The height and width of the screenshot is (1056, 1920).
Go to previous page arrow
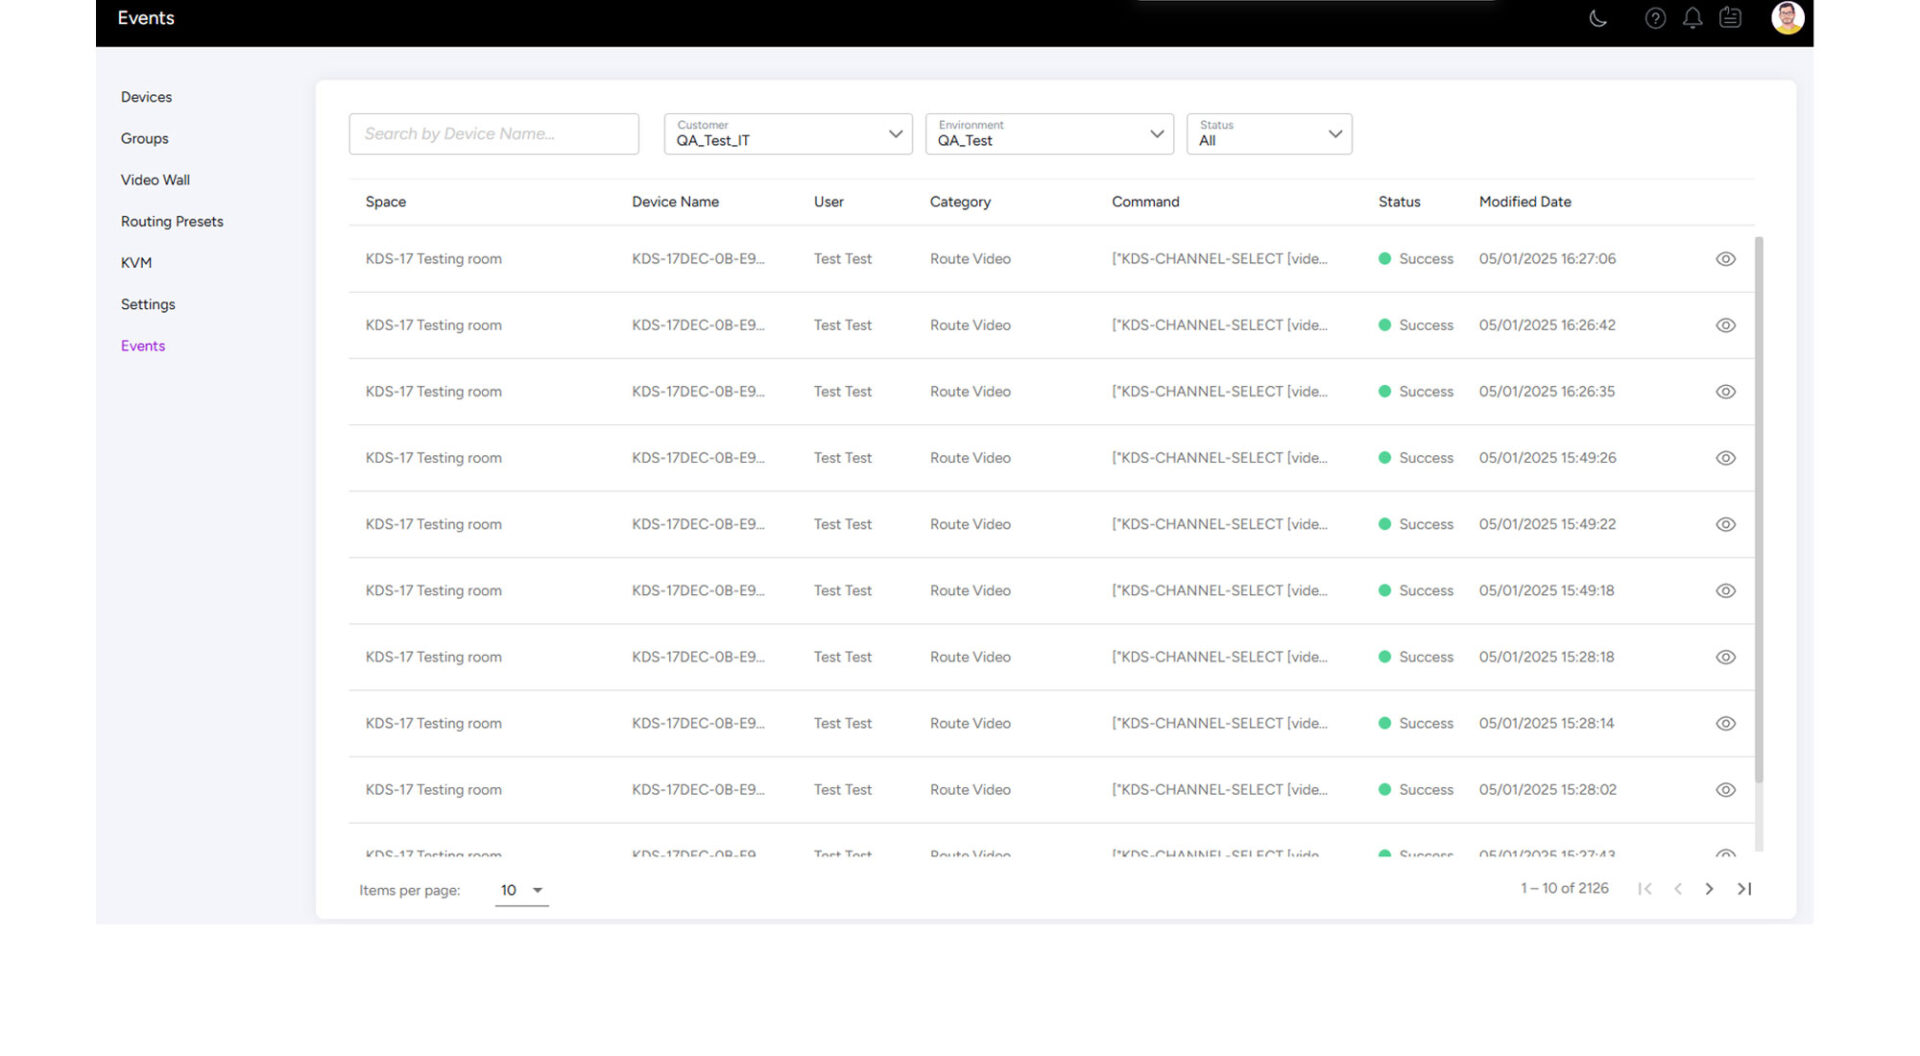[x=1678, y=889]
